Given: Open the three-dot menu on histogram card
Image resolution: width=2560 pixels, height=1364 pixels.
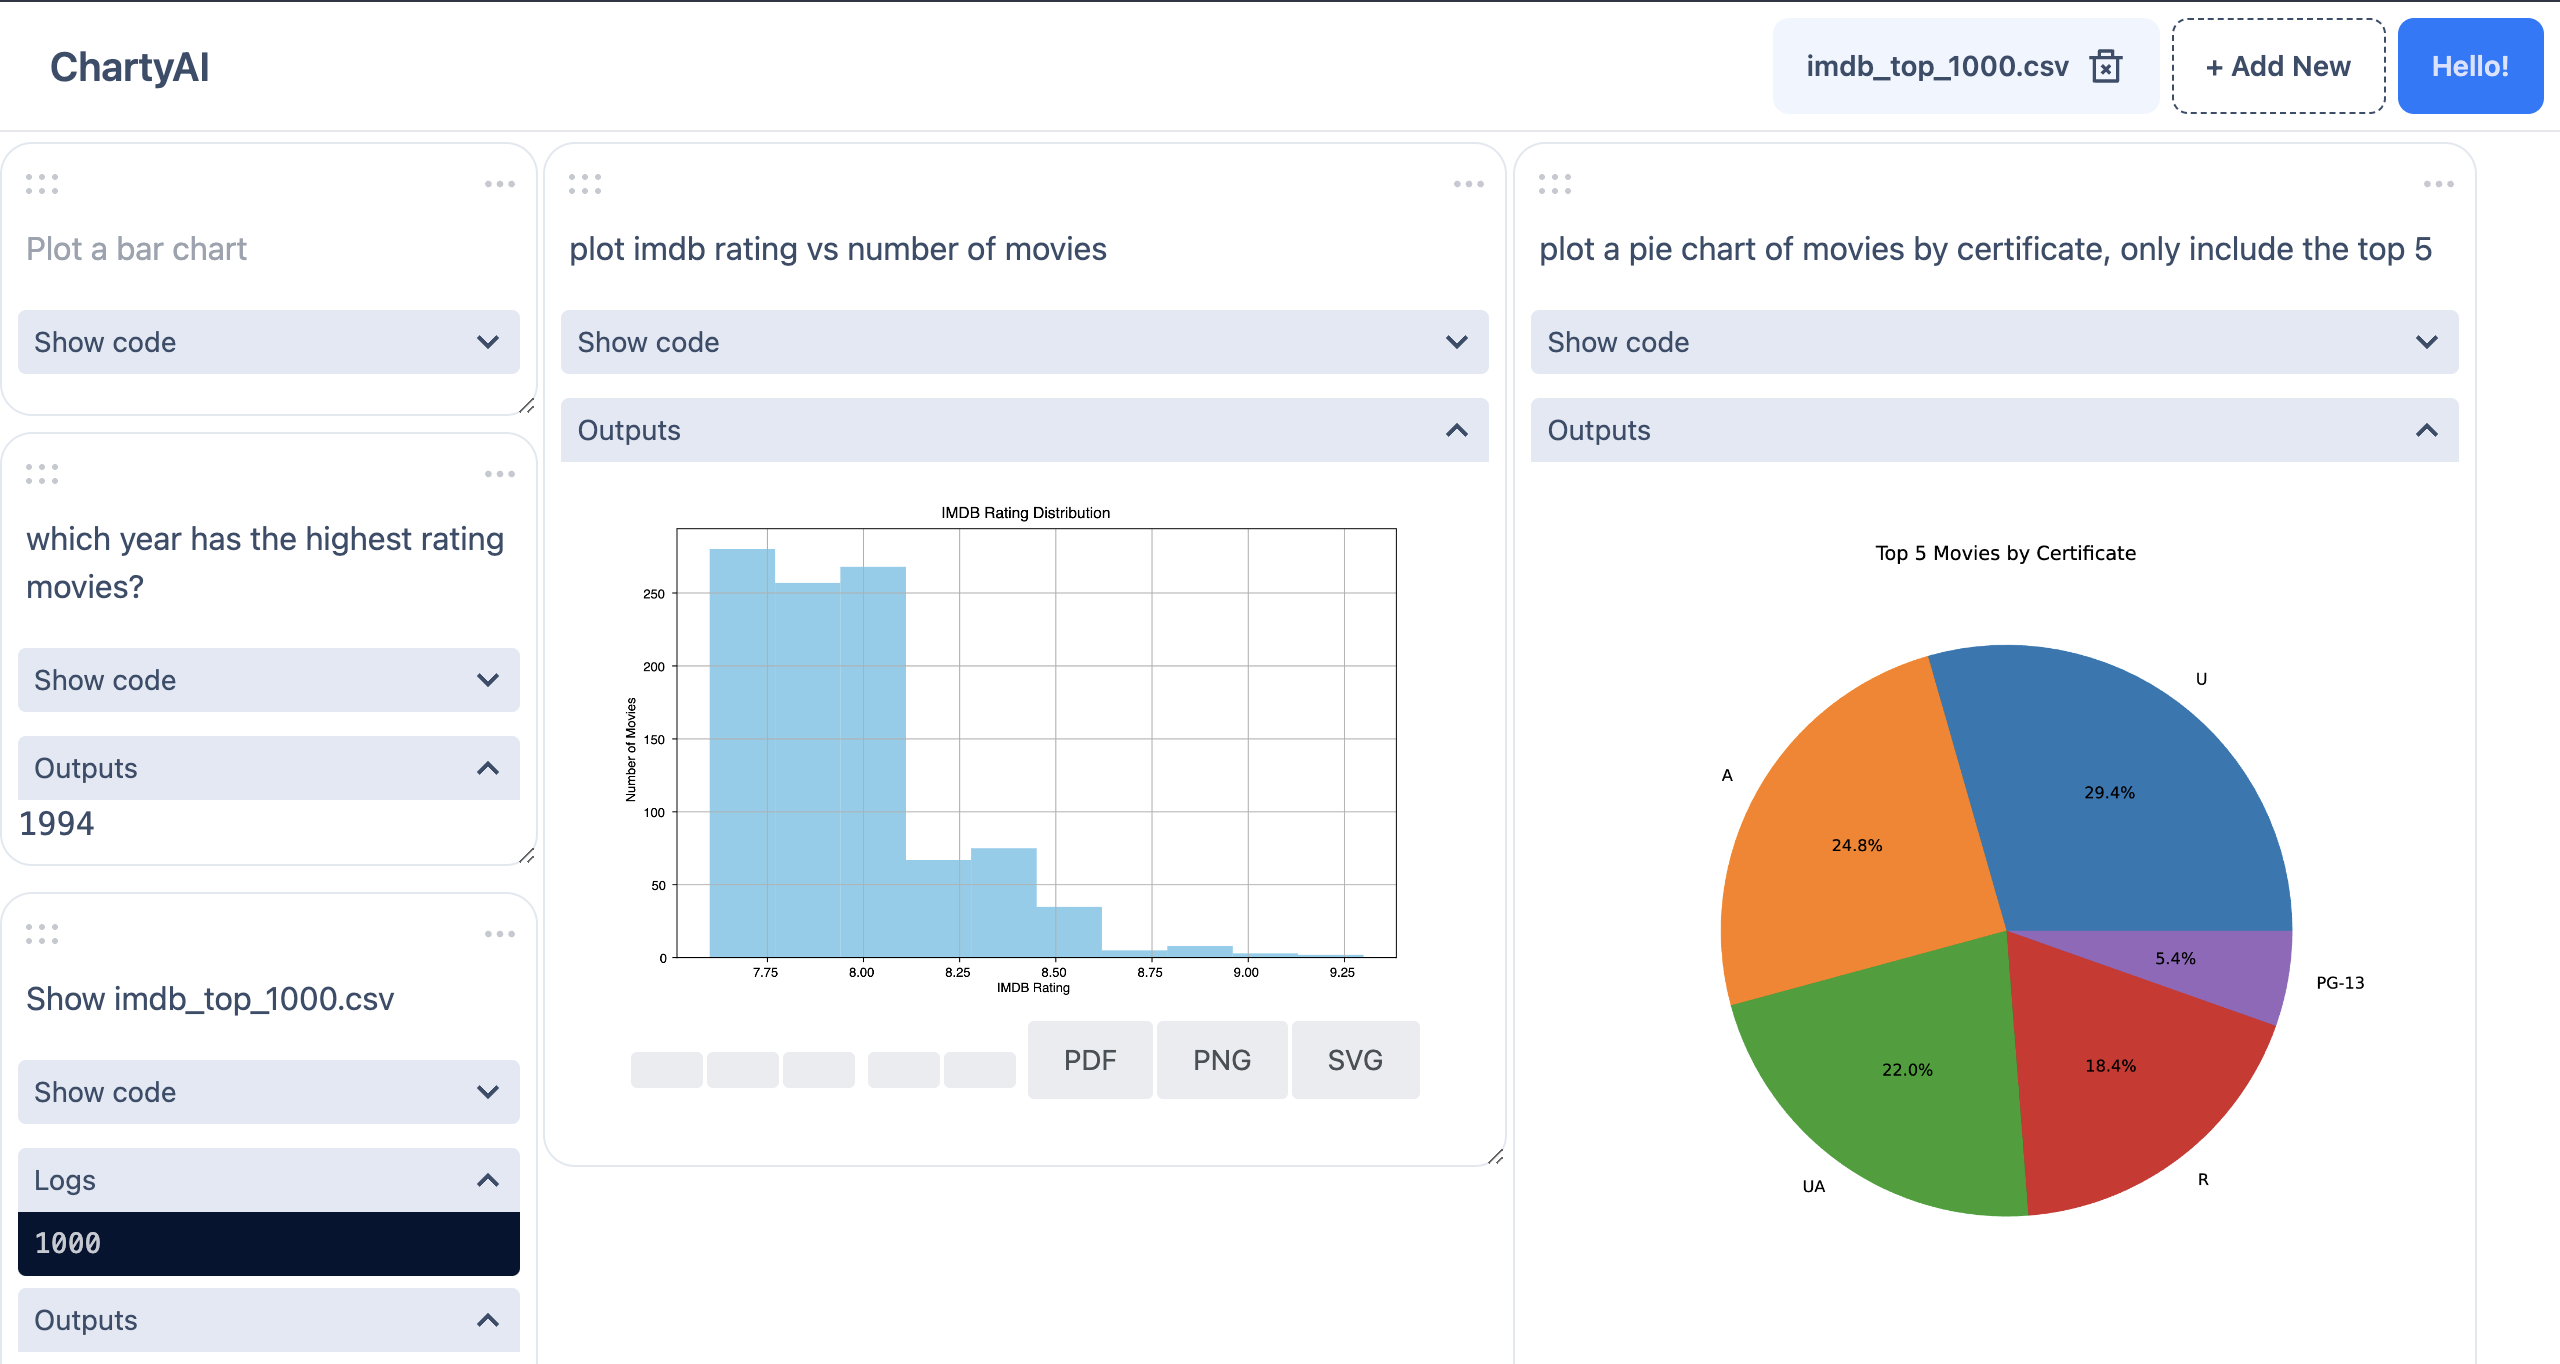Looking at the screenshot, I should 1468,184.
